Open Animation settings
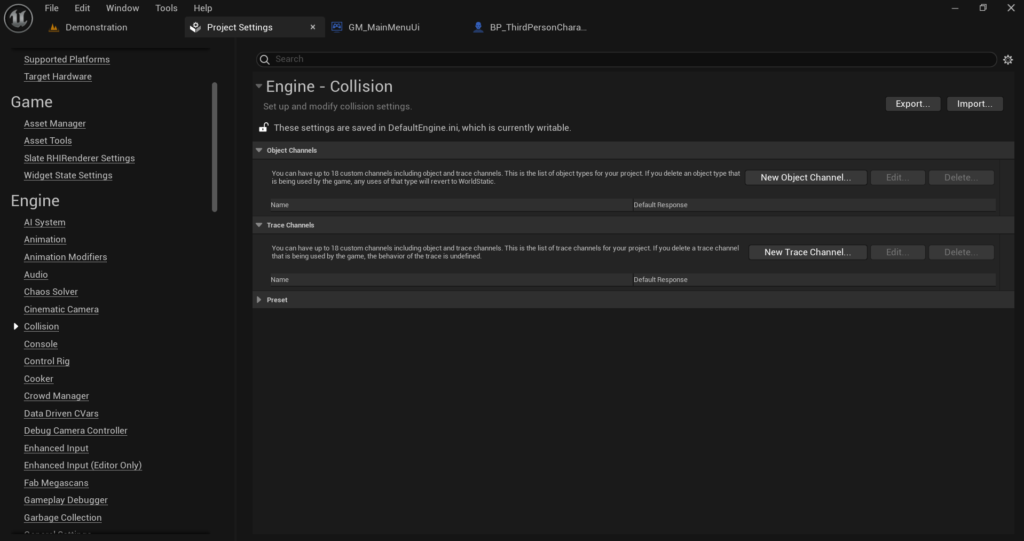Viewport: 1024px width, 541px height. [x=45, y=239]
